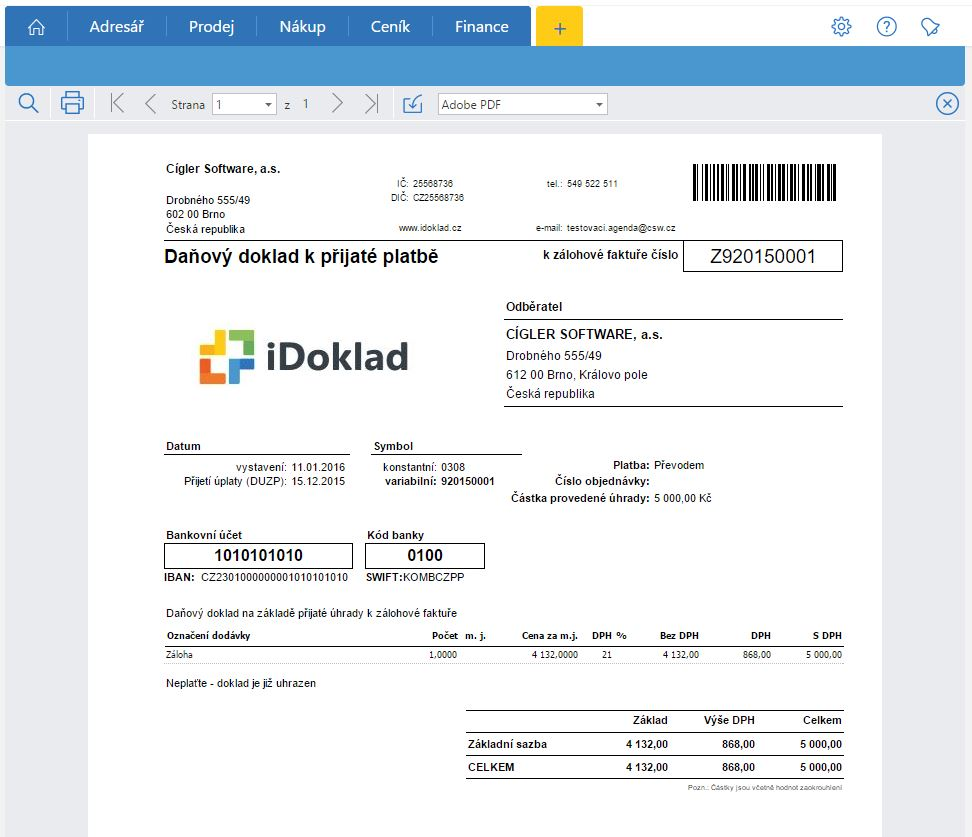The height and width of the screenshot is (837, 972).
Task: Select the Finance menu
Action: point(481,27)
